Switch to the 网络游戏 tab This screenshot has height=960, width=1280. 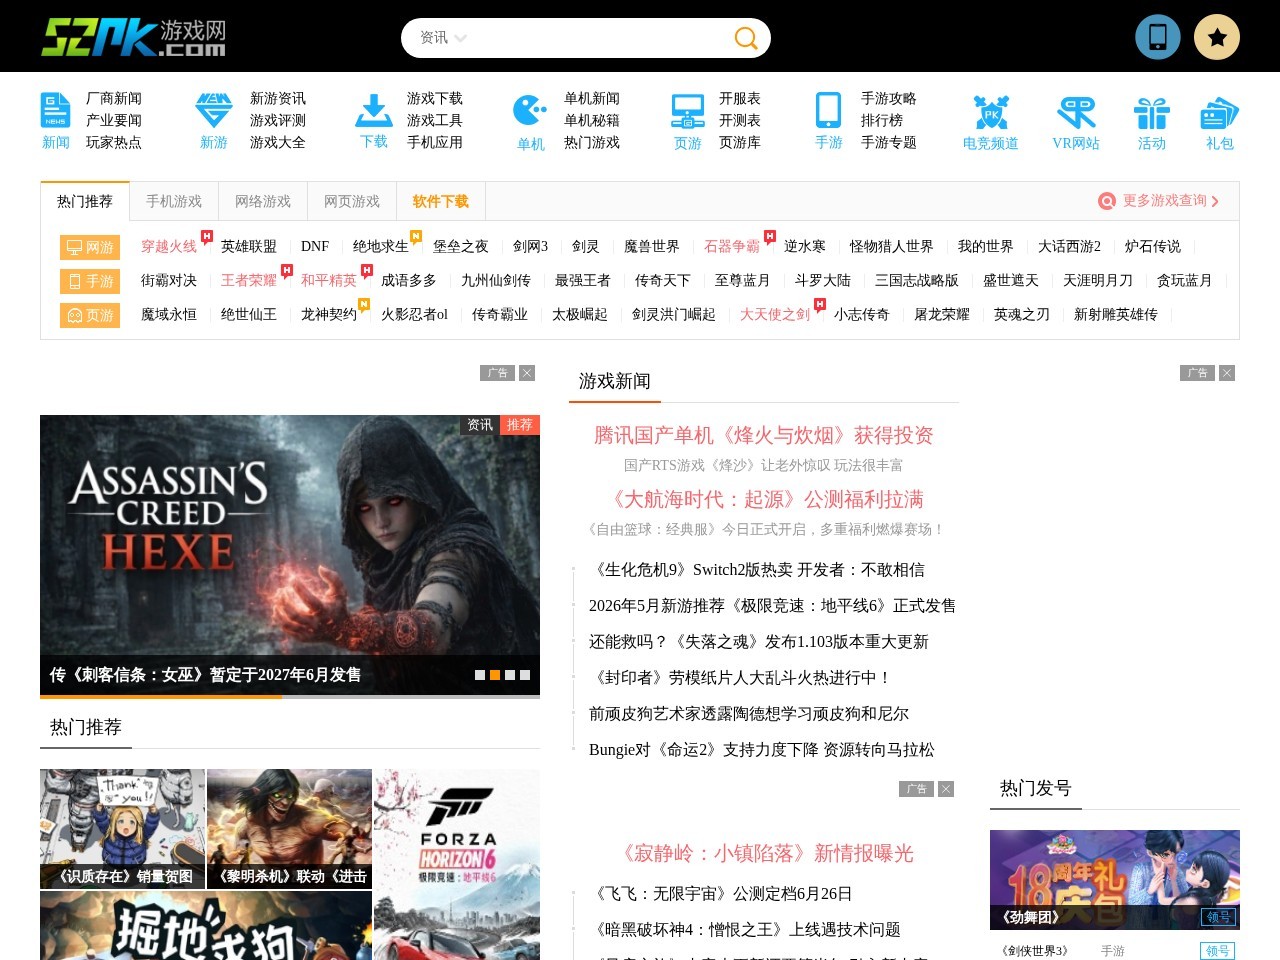tap(263, 201)
